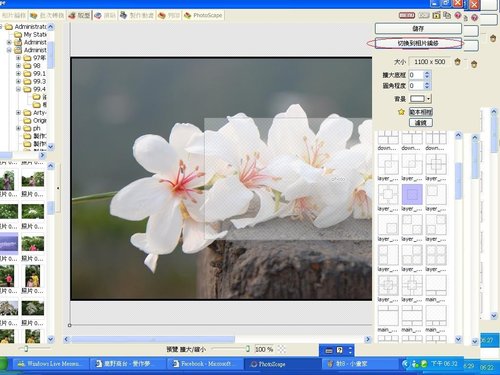Click the 預覽 zoom slider handle
The height and width of the screenshot is (375, 500).
click(x=248, y=349)
